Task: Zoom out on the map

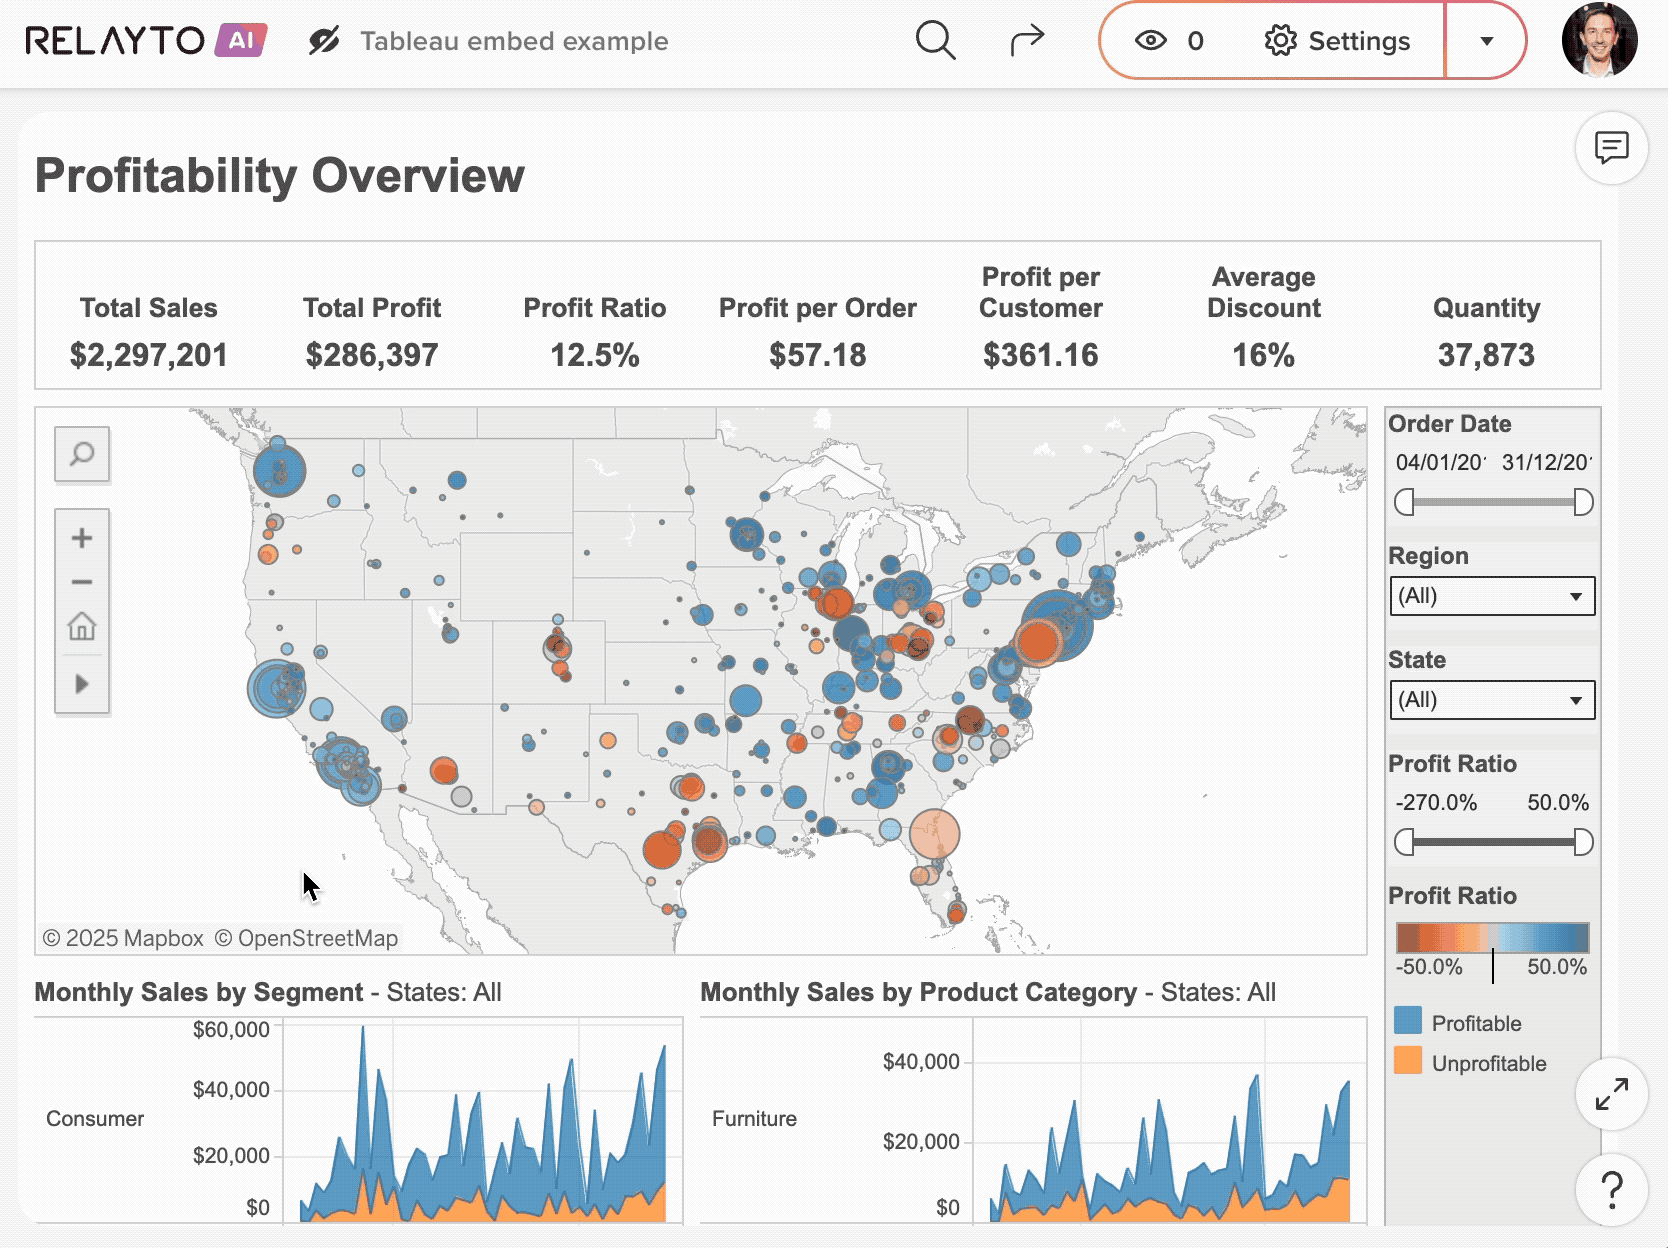Action: [x=82, y=582]
